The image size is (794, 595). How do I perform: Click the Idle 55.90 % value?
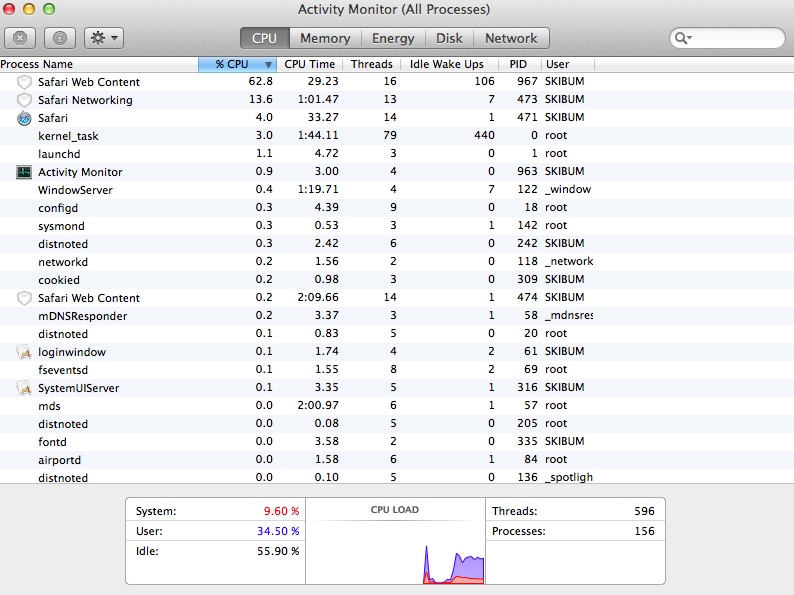[x=278, y=551]
